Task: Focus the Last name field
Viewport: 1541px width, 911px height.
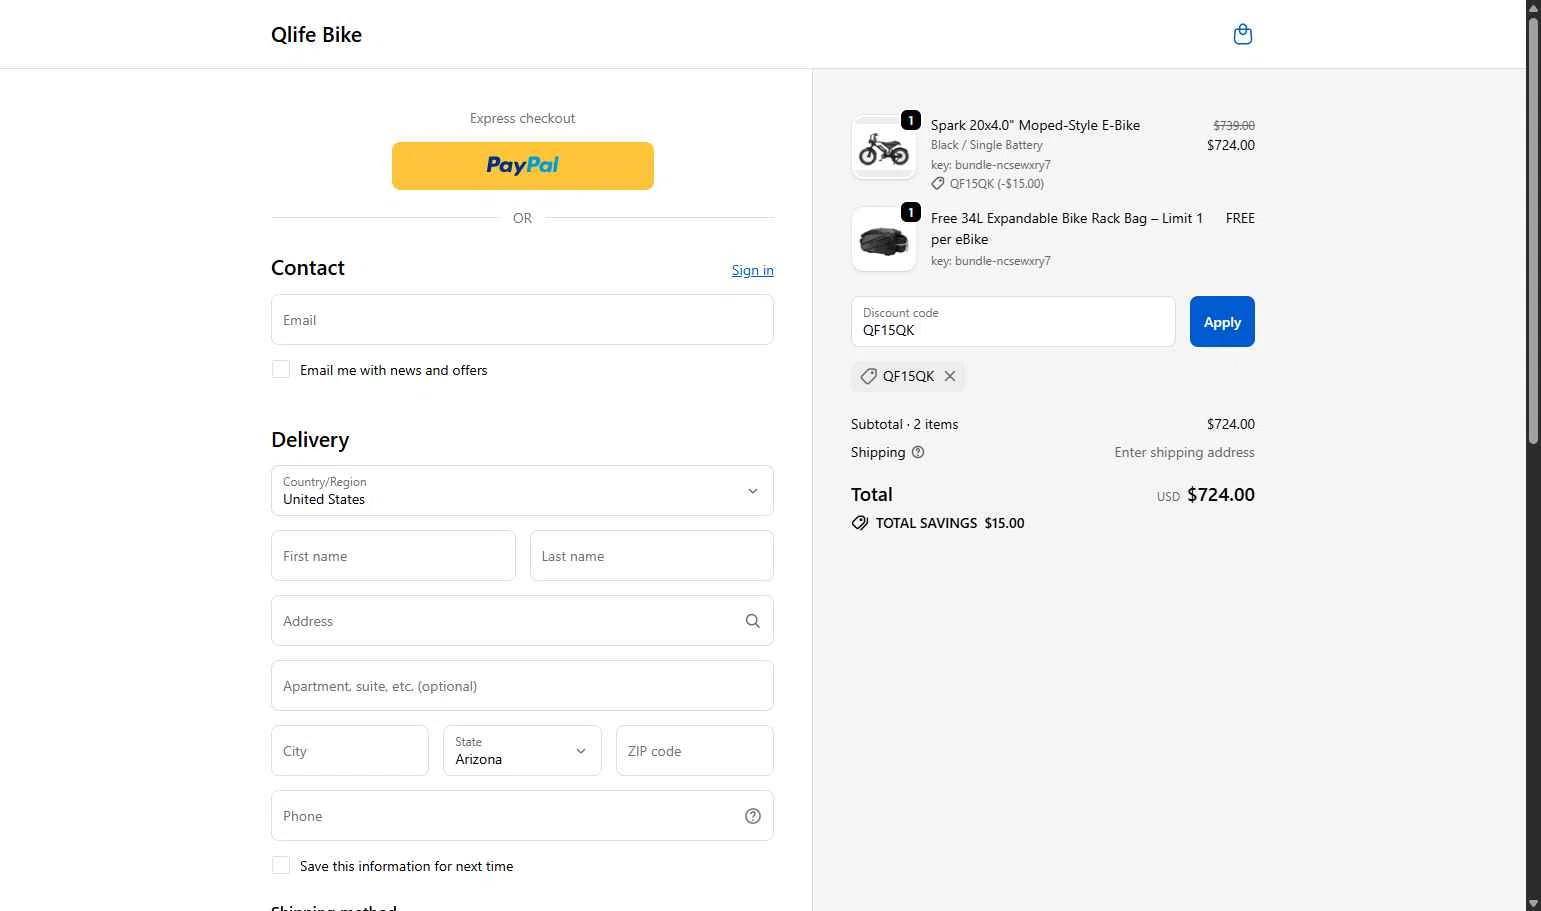Action: pos(652,556)
